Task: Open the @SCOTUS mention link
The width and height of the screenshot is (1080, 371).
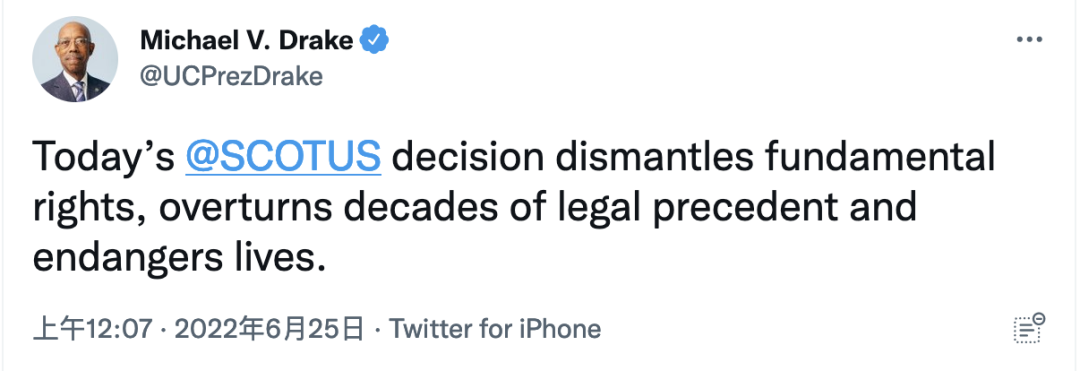Action: point(283,157)
